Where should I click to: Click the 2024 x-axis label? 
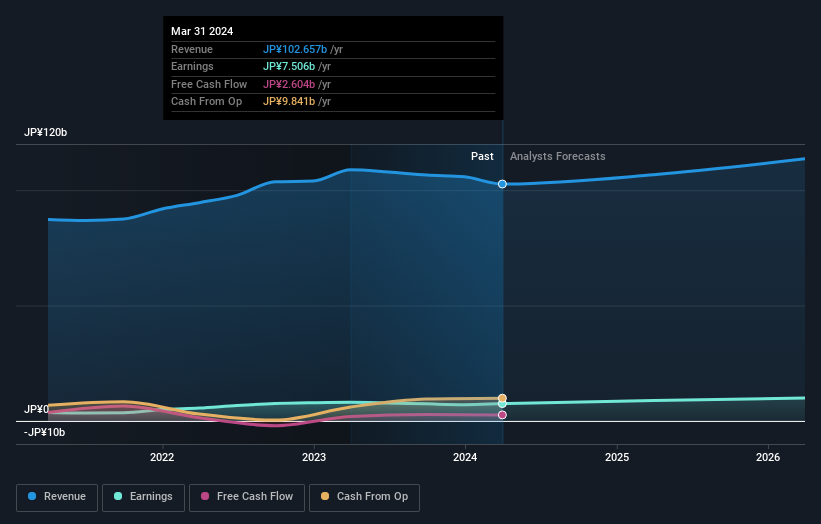465,458
